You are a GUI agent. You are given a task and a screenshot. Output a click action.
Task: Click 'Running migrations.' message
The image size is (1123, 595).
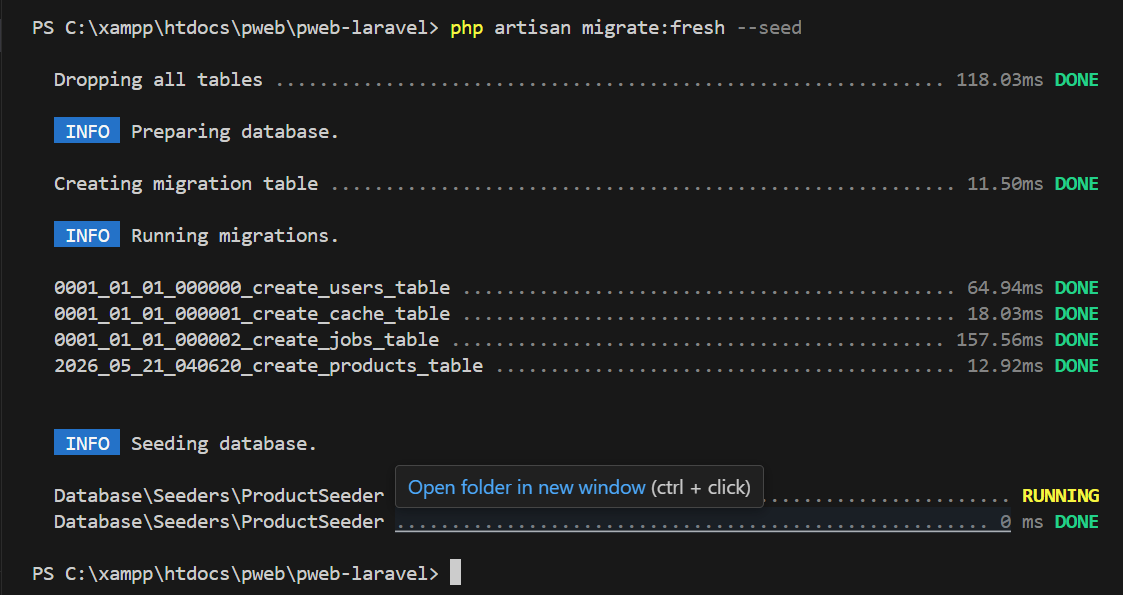click(235, 236)
